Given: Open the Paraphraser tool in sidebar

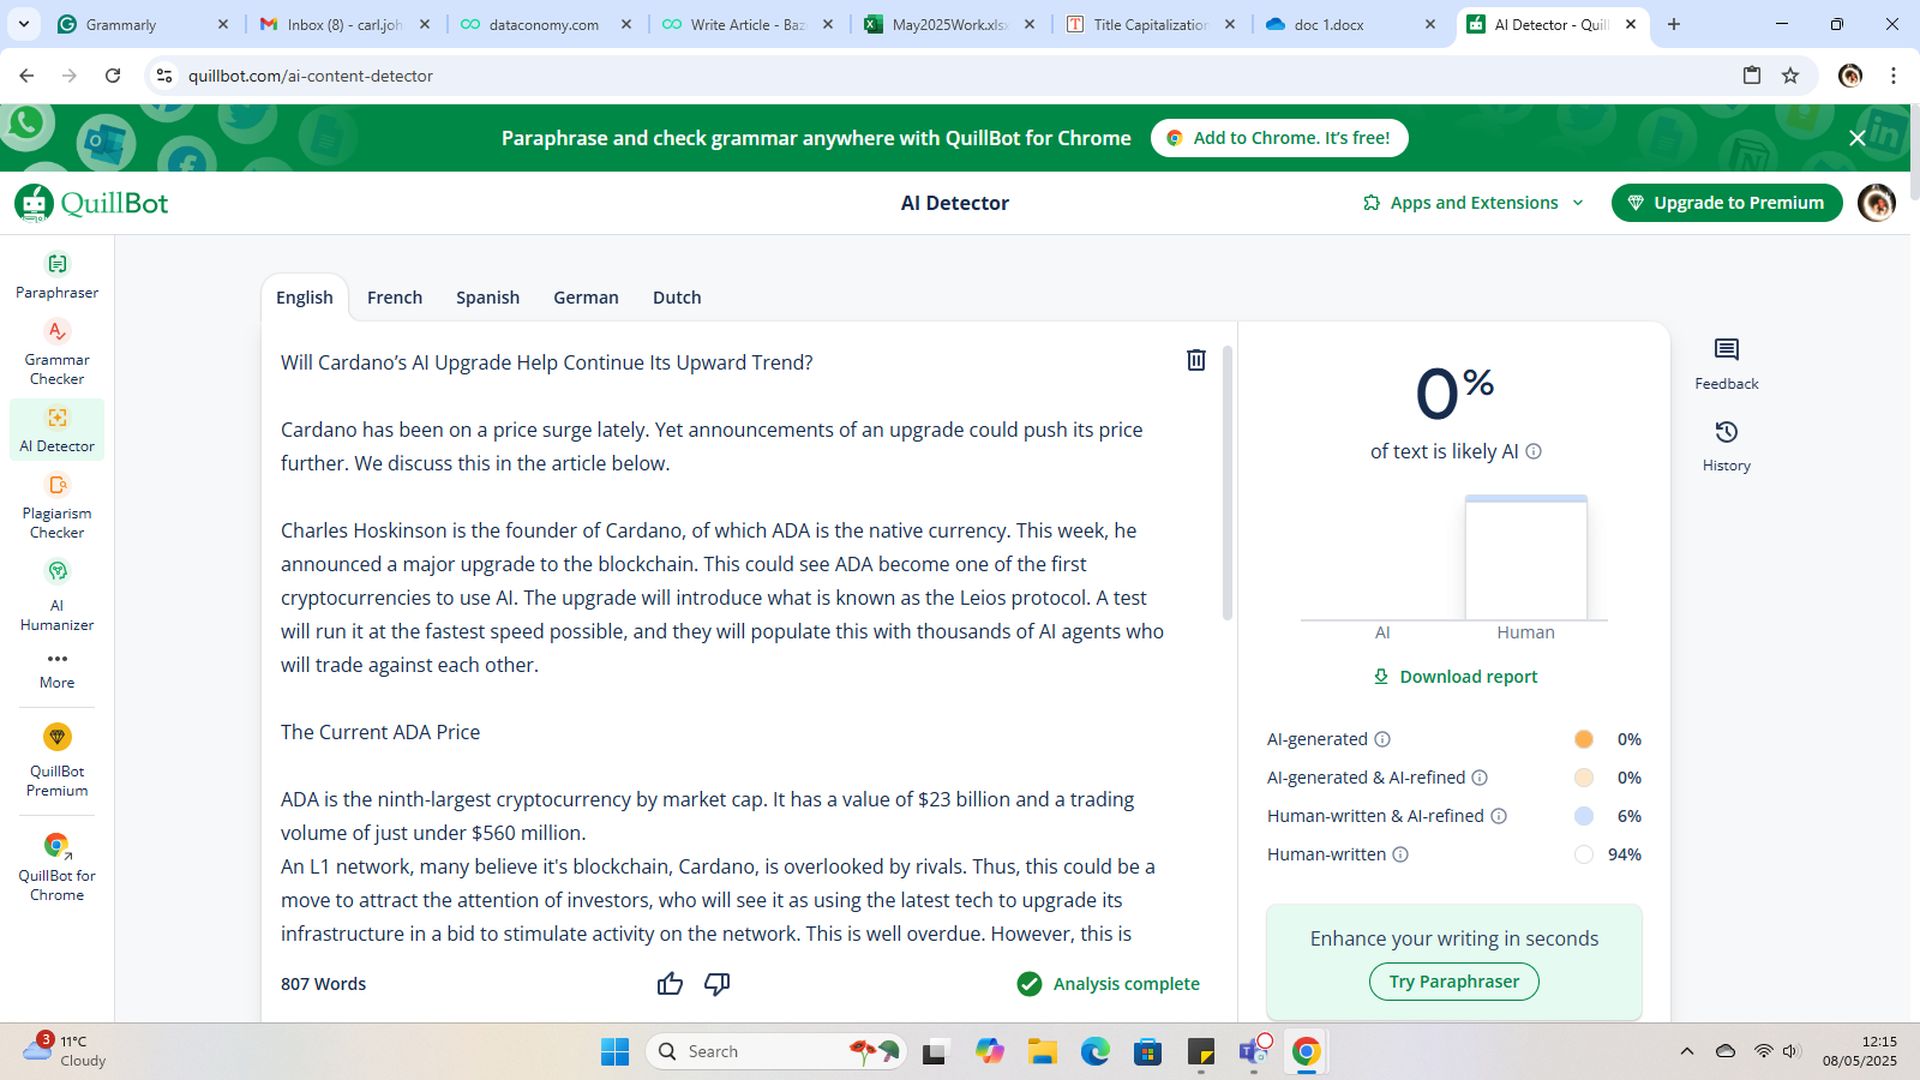Looking at the screenshot, I should click(x=57, y=276).
